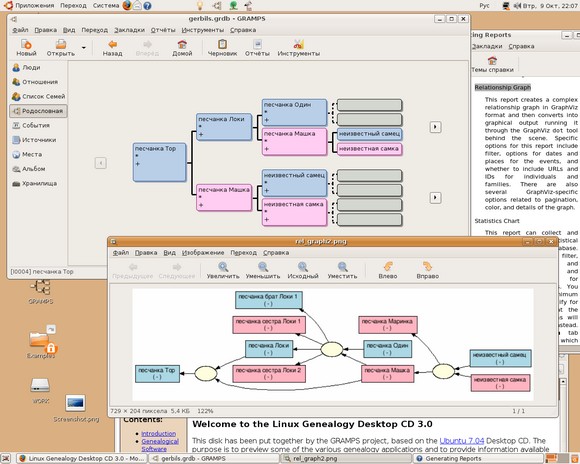
Task: Expand lower right pedigree arrow button
Action: 435,198
